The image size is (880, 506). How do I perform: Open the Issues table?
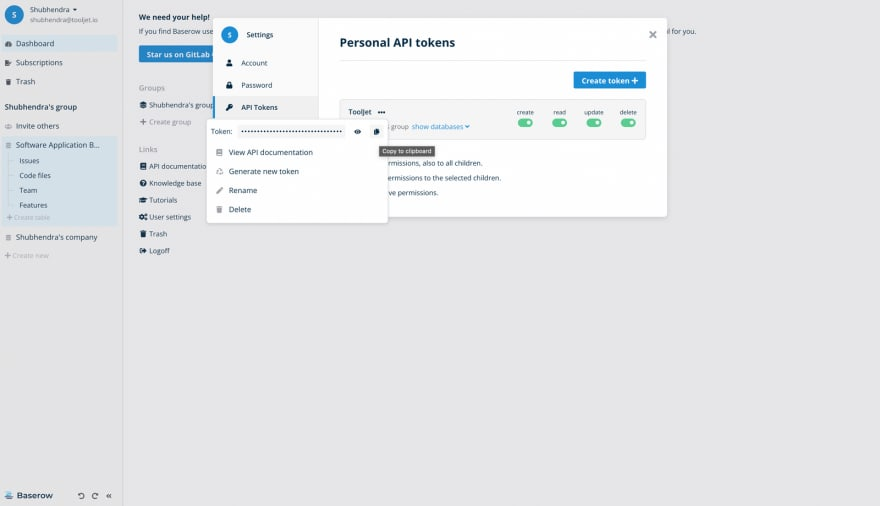pos(29,161)
